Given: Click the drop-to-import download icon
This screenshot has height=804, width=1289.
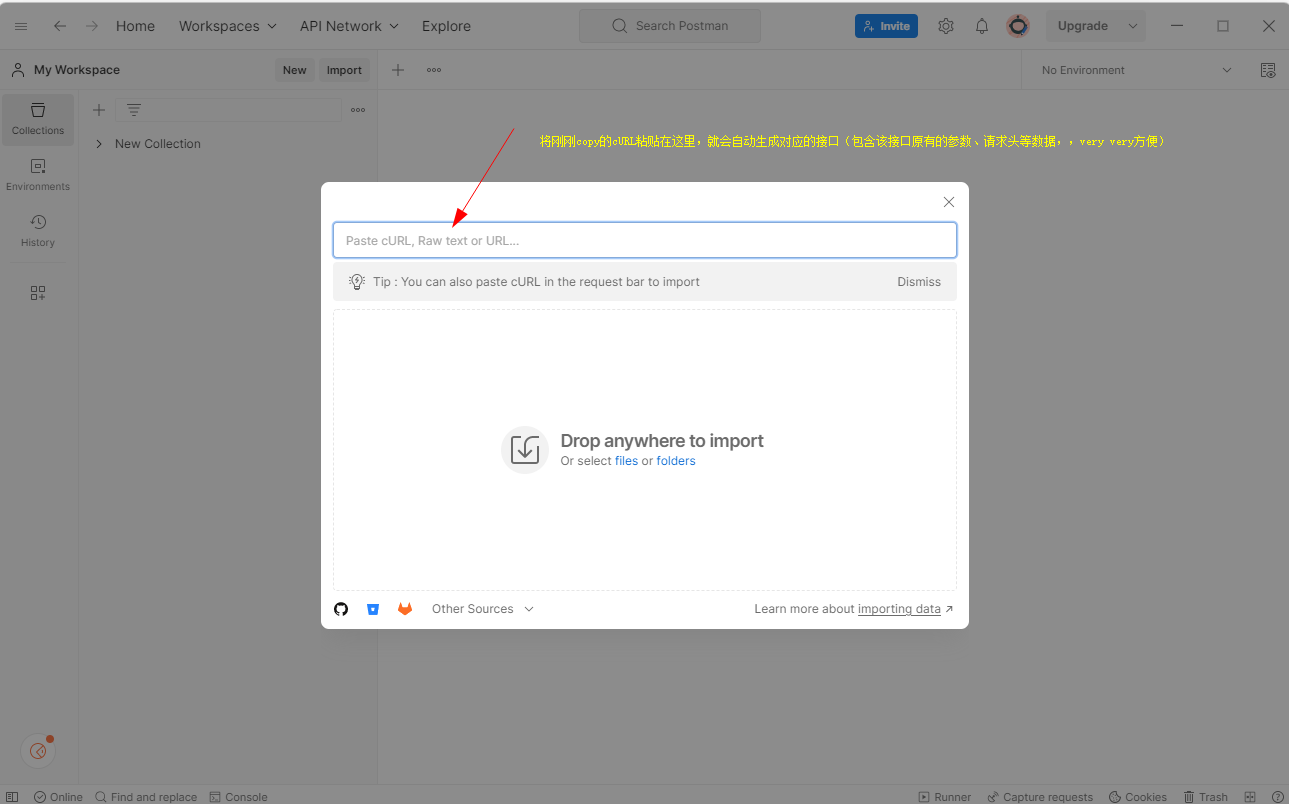Looking at the screenshot, I should coord(525,450).
